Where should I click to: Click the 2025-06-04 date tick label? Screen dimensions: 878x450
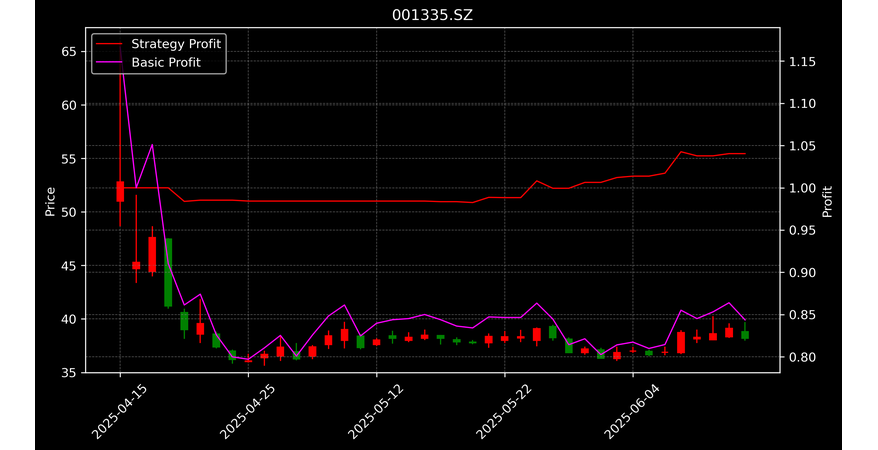632,412
